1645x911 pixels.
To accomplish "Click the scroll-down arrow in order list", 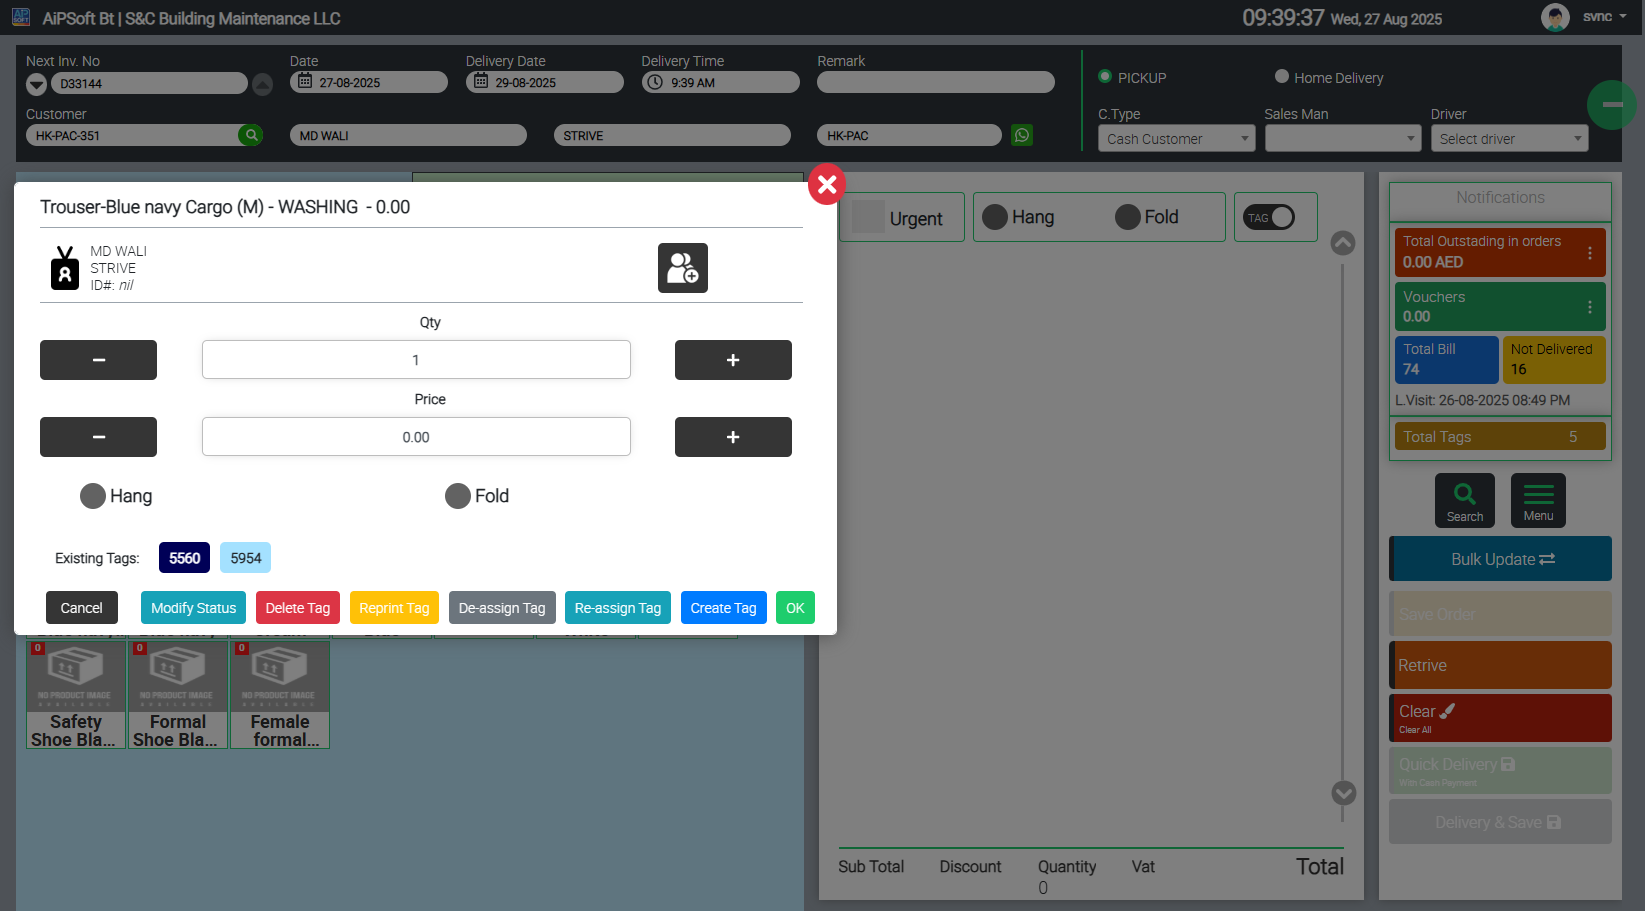I will [x=1343, y=793].
